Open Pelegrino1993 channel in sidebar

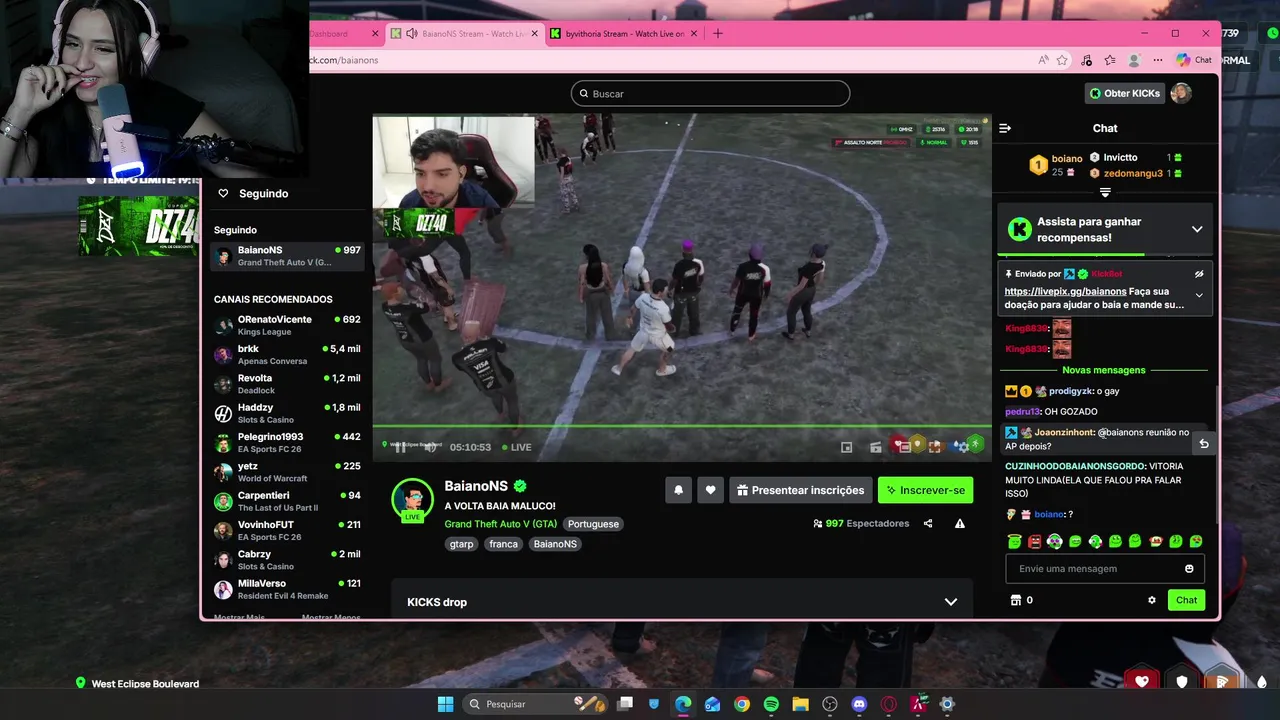point(287,443)
